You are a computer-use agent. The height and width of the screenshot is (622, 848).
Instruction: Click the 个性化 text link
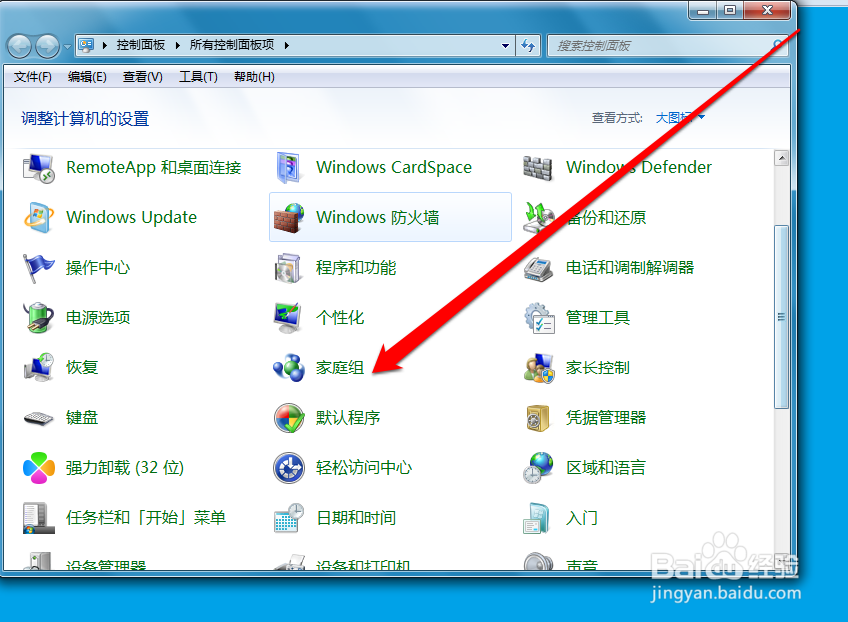click(x=340, y=317)
